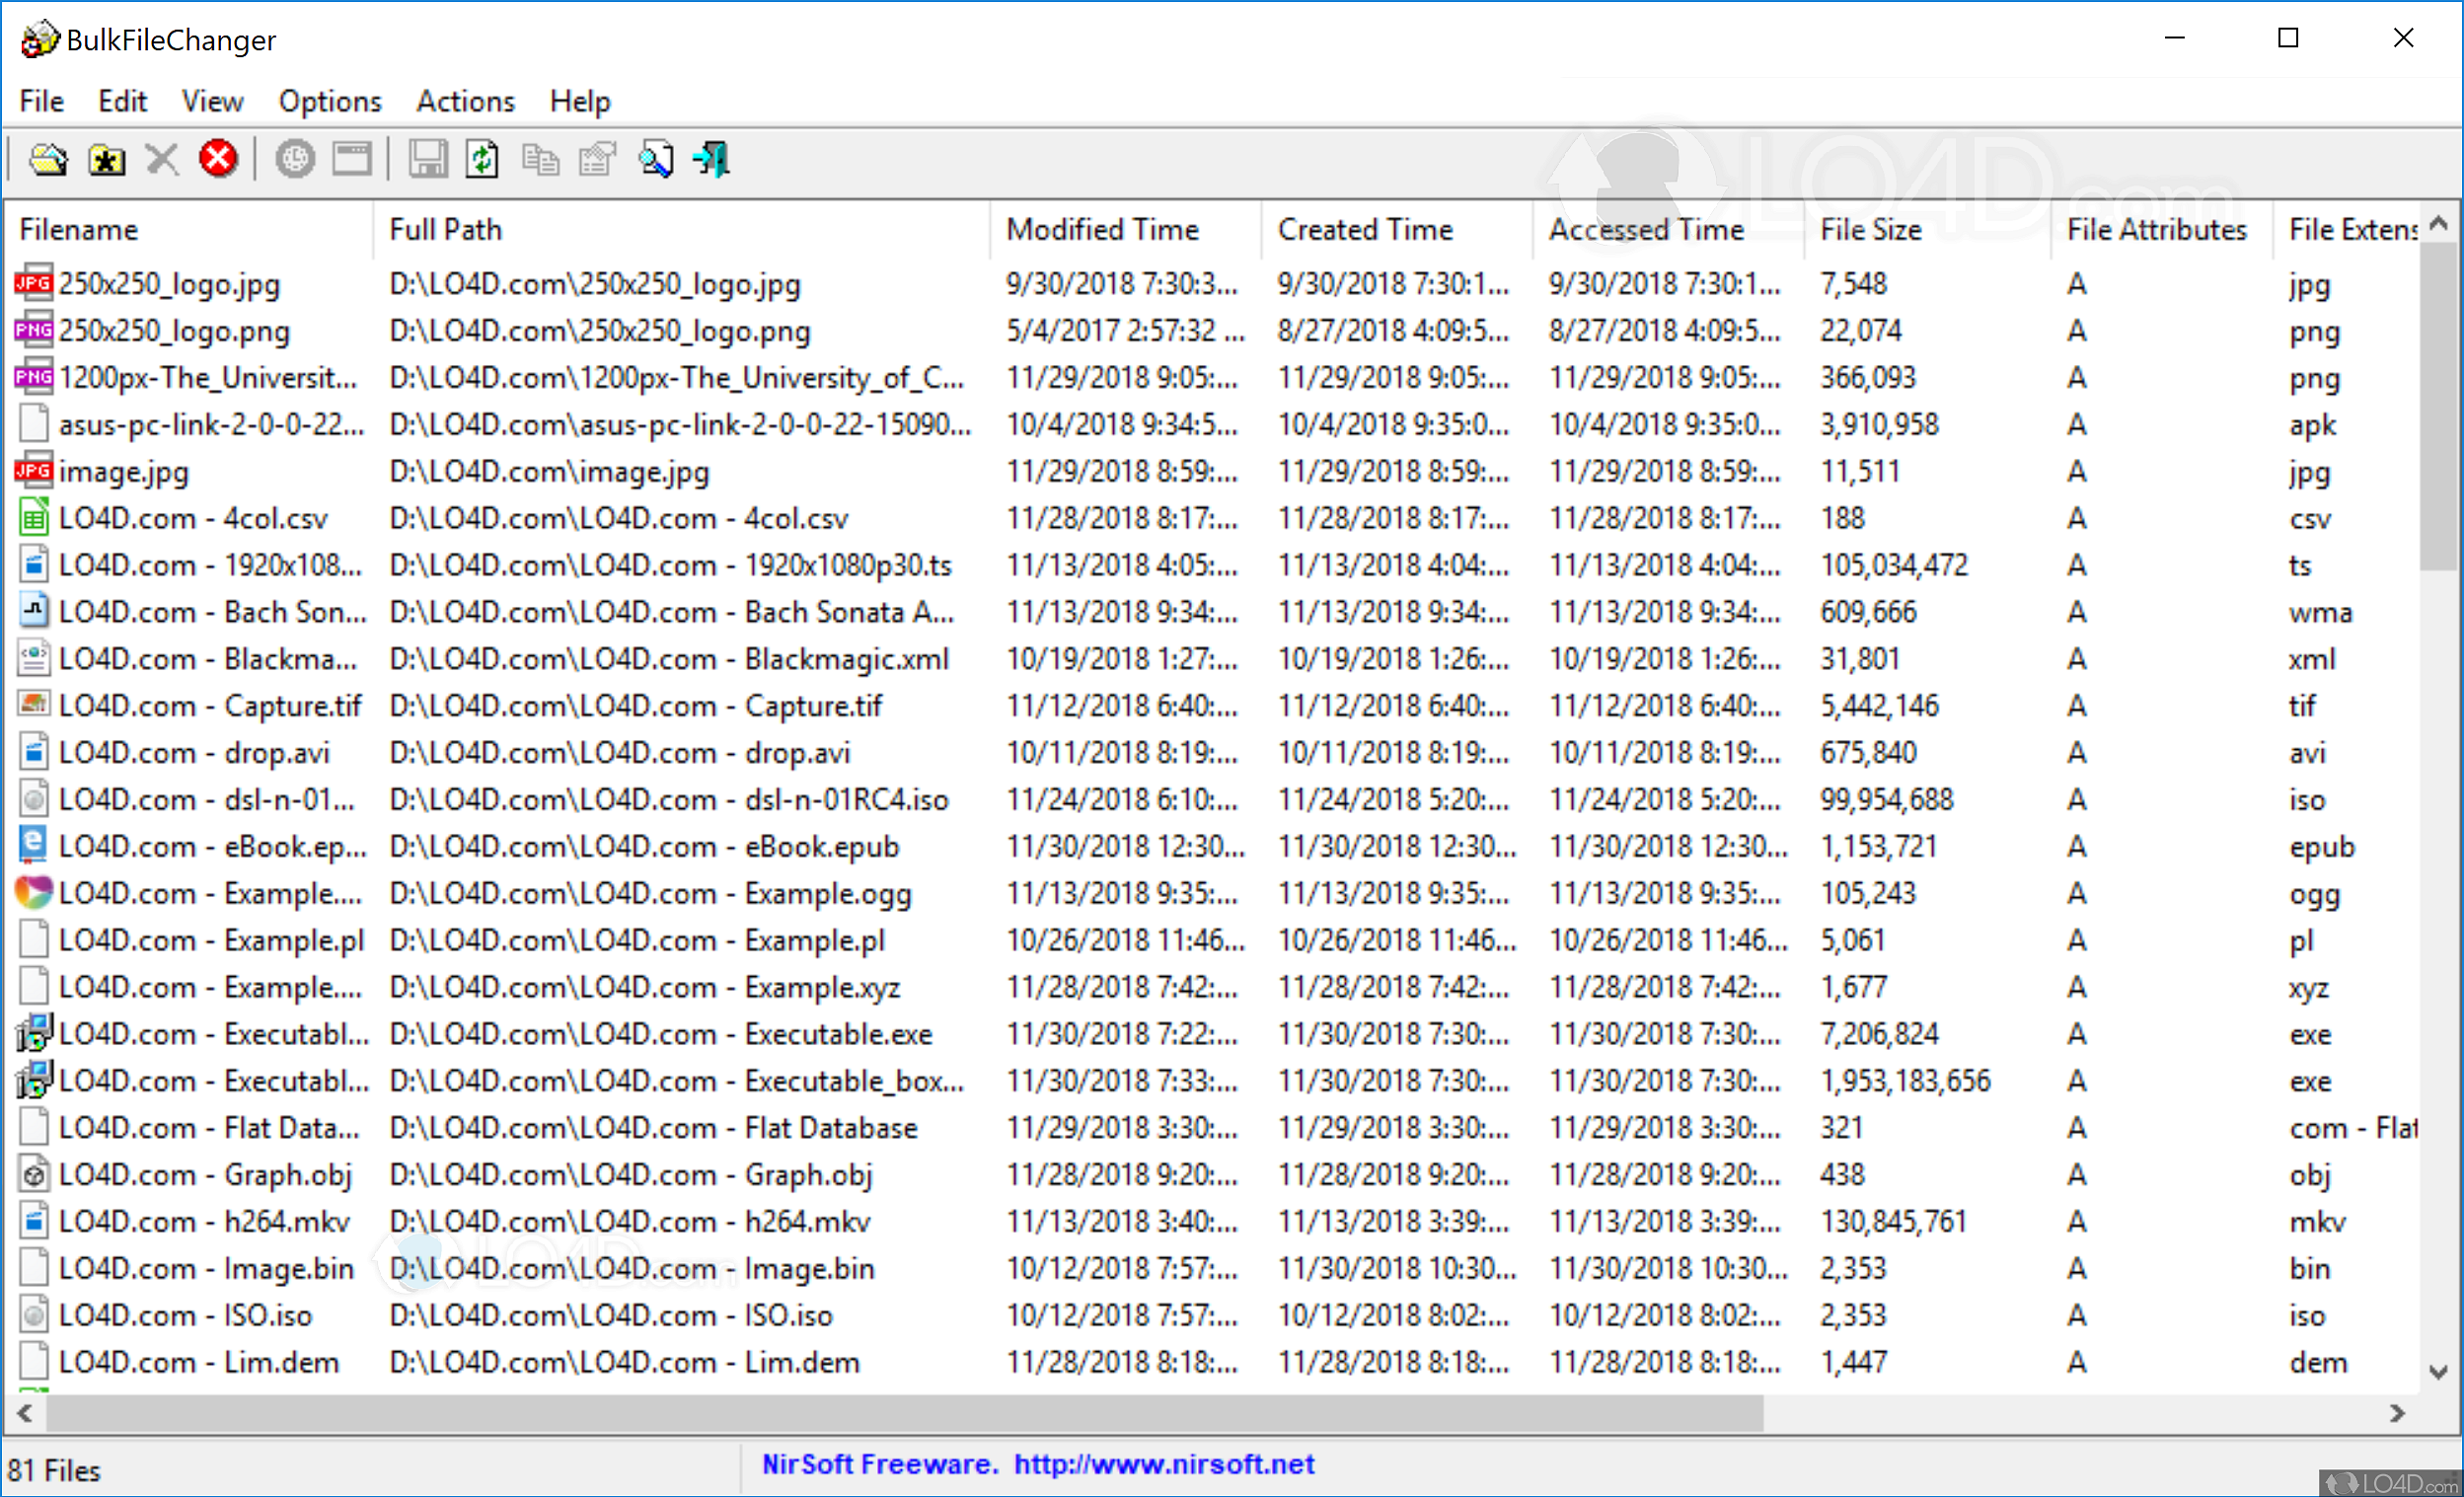Open the View menu
Viewport: 2464px width, 1497px height.
pos(212,101)
